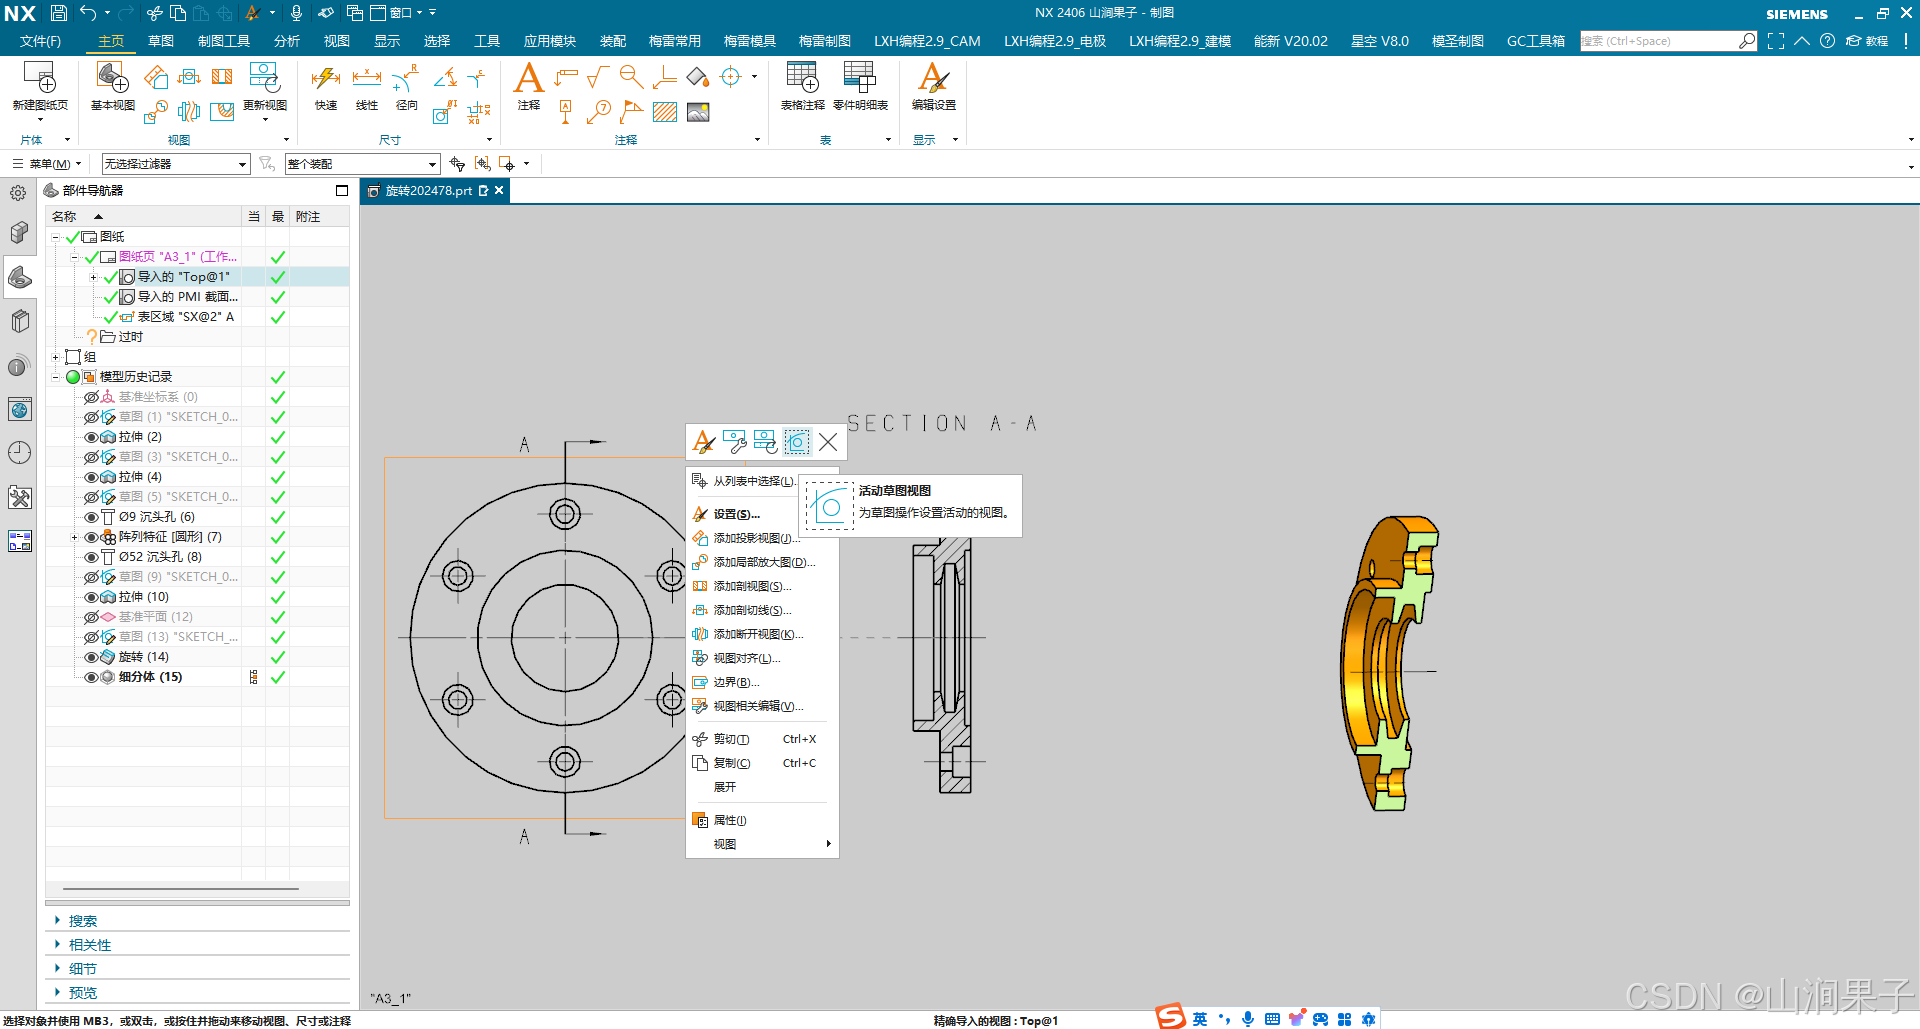Open the sidebar settings gear icon

(x=18, y=193)
